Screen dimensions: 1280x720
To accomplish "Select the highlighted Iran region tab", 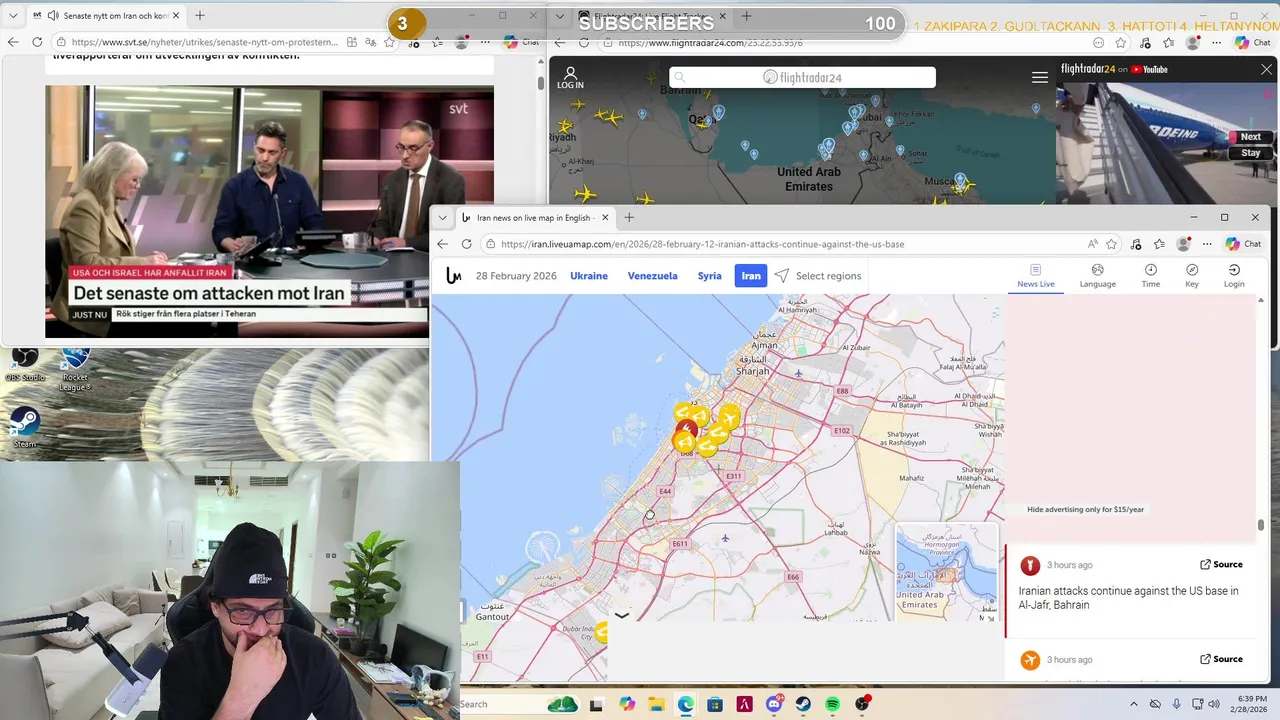I will (751, 276).
